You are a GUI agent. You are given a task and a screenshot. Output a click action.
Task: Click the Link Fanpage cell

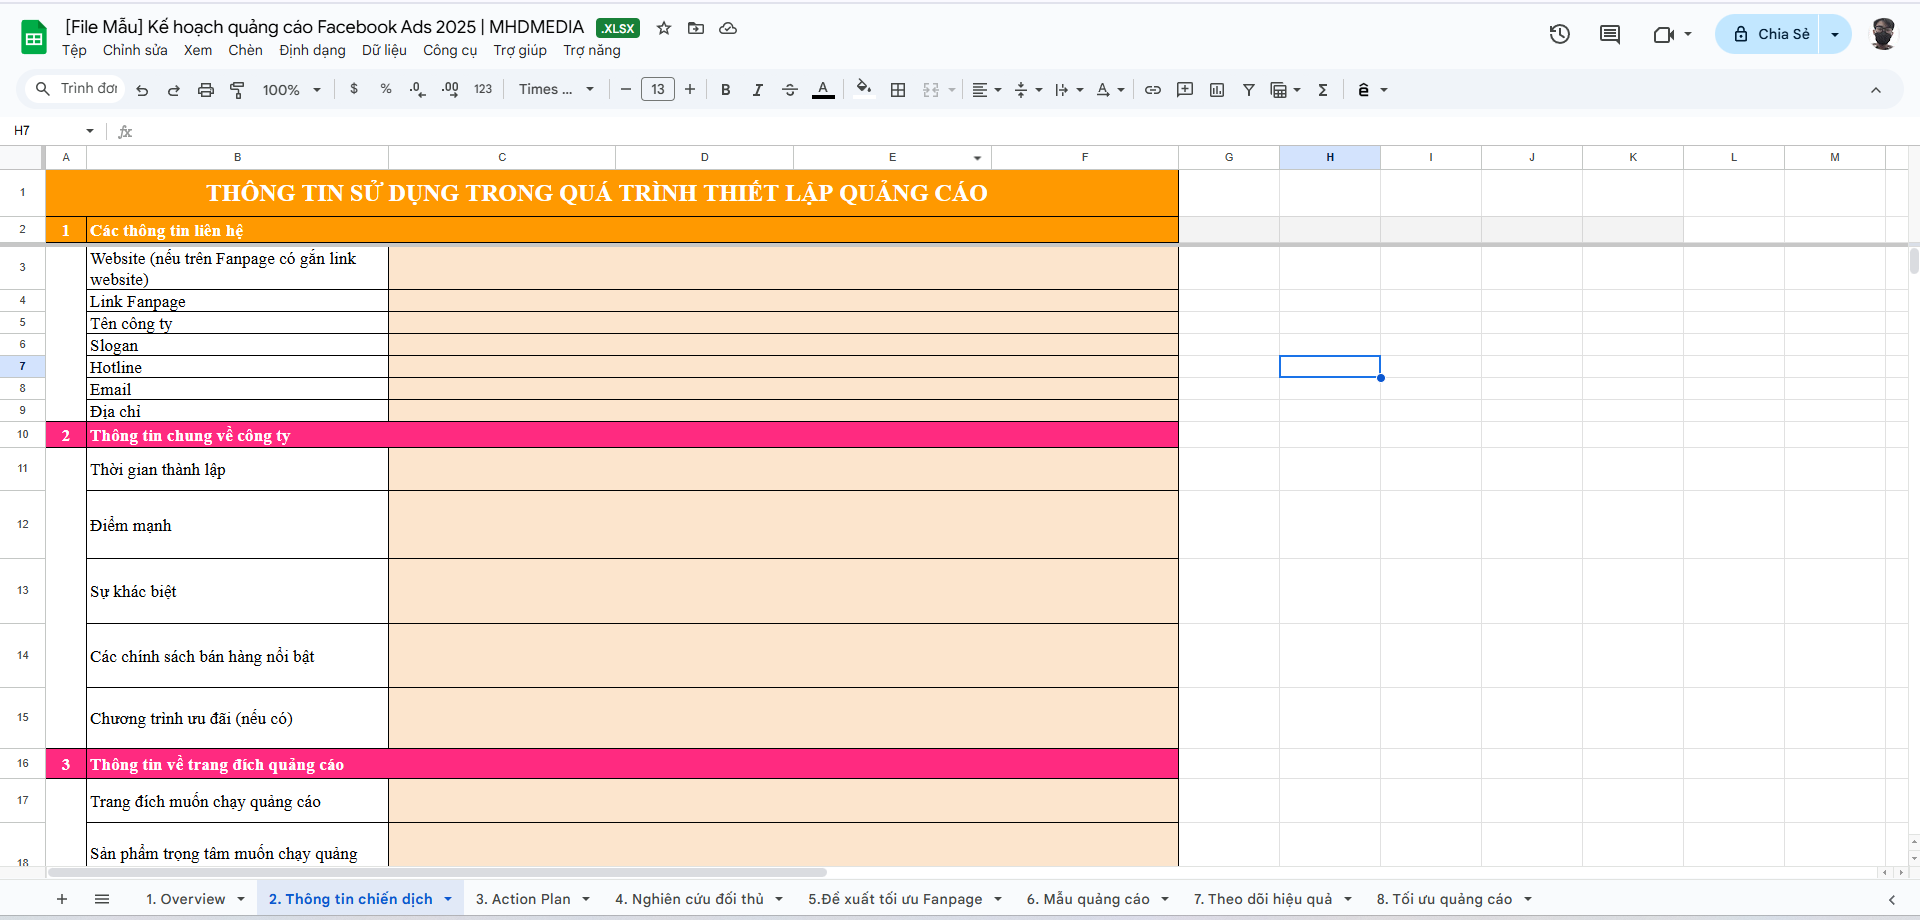237,301
